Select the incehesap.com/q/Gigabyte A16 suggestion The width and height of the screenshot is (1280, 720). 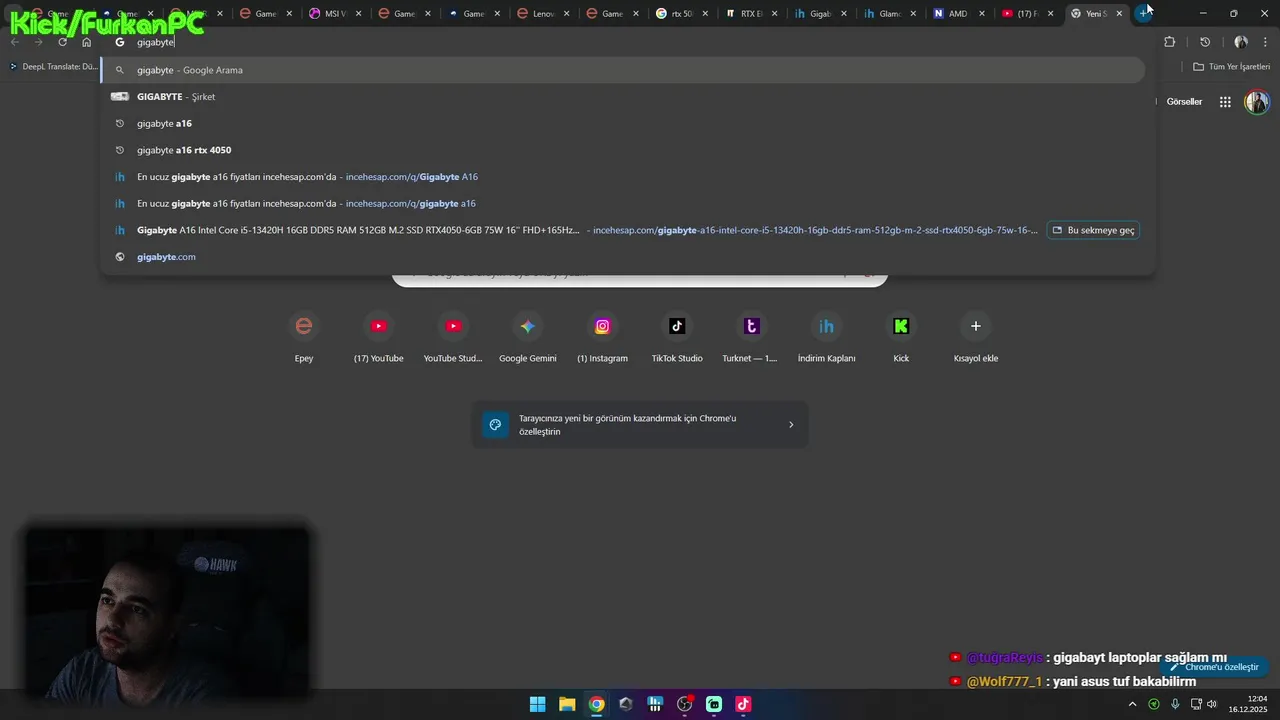(x=627, y=177)
